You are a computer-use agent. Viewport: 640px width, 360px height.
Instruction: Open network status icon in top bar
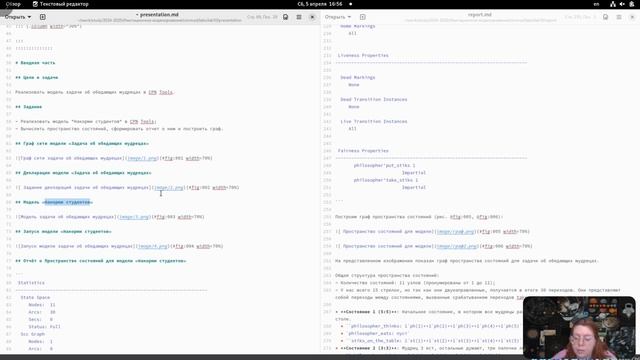click(x=613, y=4)
